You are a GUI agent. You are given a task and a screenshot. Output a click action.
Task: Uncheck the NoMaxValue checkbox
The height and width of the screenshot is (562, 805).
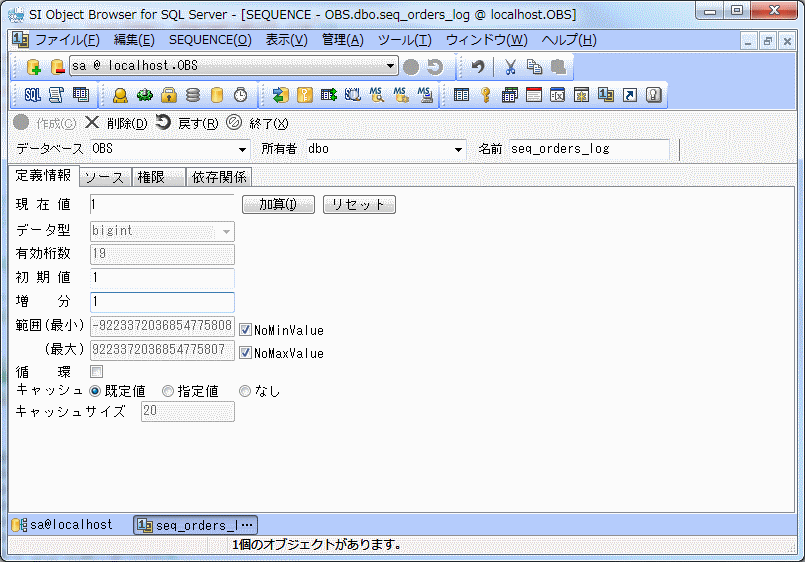click(245, 353)
